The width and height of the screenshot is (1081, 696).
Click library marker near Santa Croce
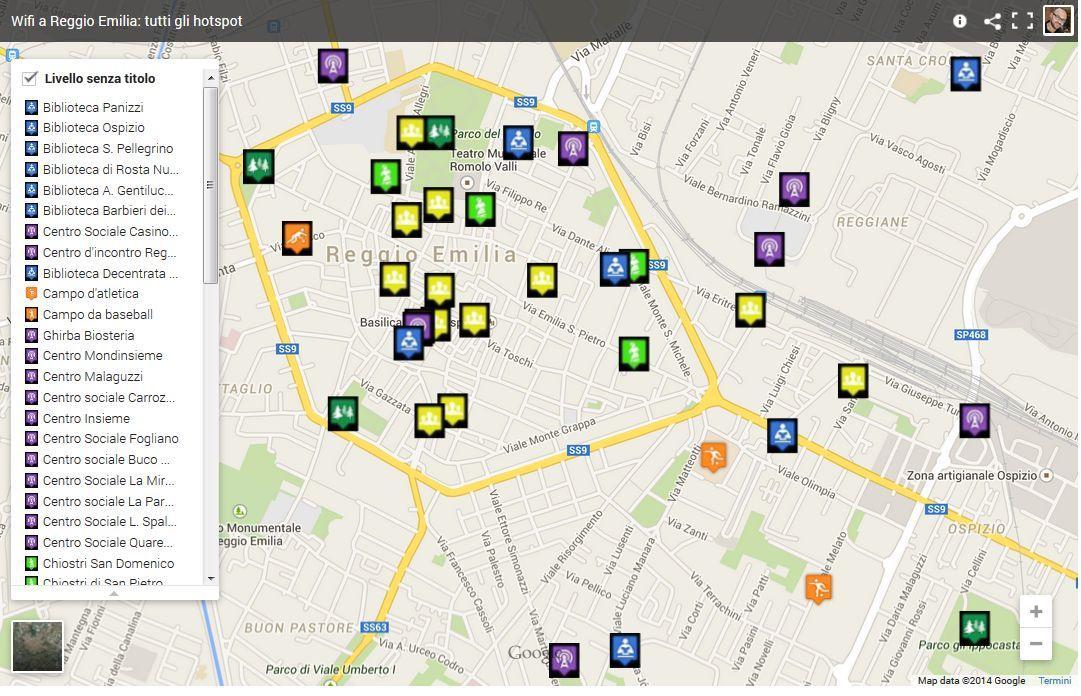965,73
